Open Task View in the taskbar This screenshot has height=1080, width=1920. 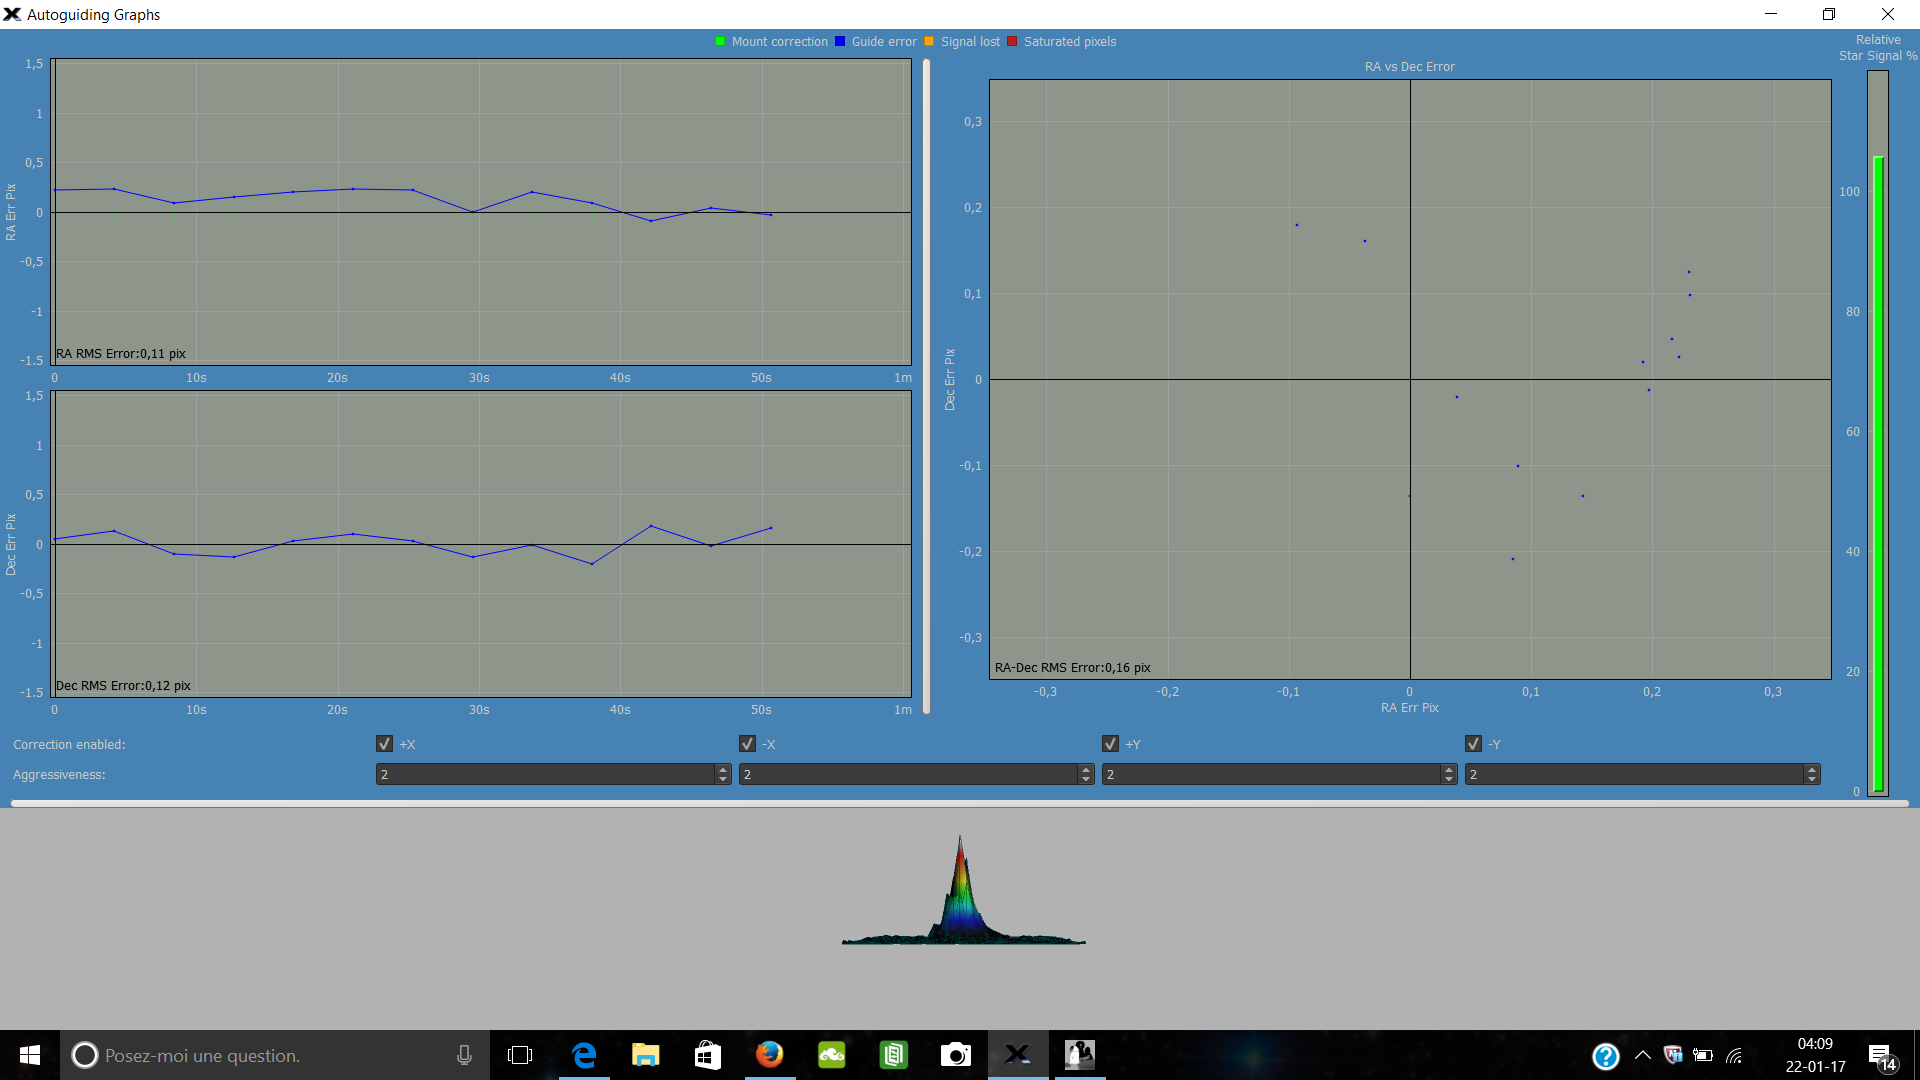[520, 1055]
